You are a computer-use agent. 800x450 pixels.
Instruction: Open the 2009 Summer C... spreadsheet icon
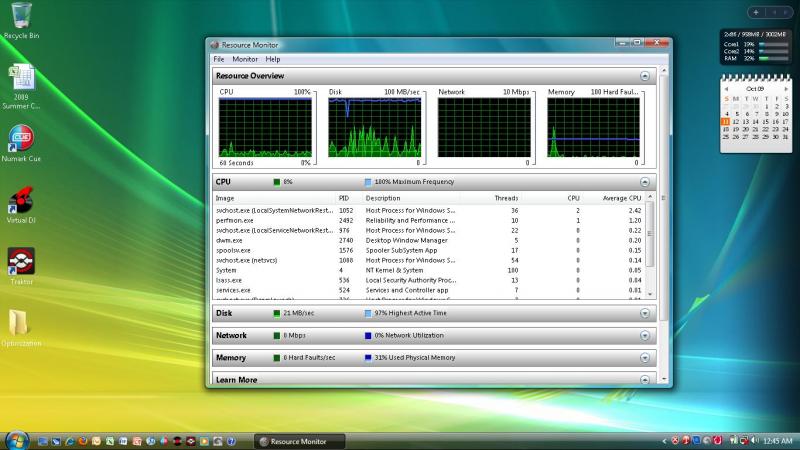(x=21, y=86)
